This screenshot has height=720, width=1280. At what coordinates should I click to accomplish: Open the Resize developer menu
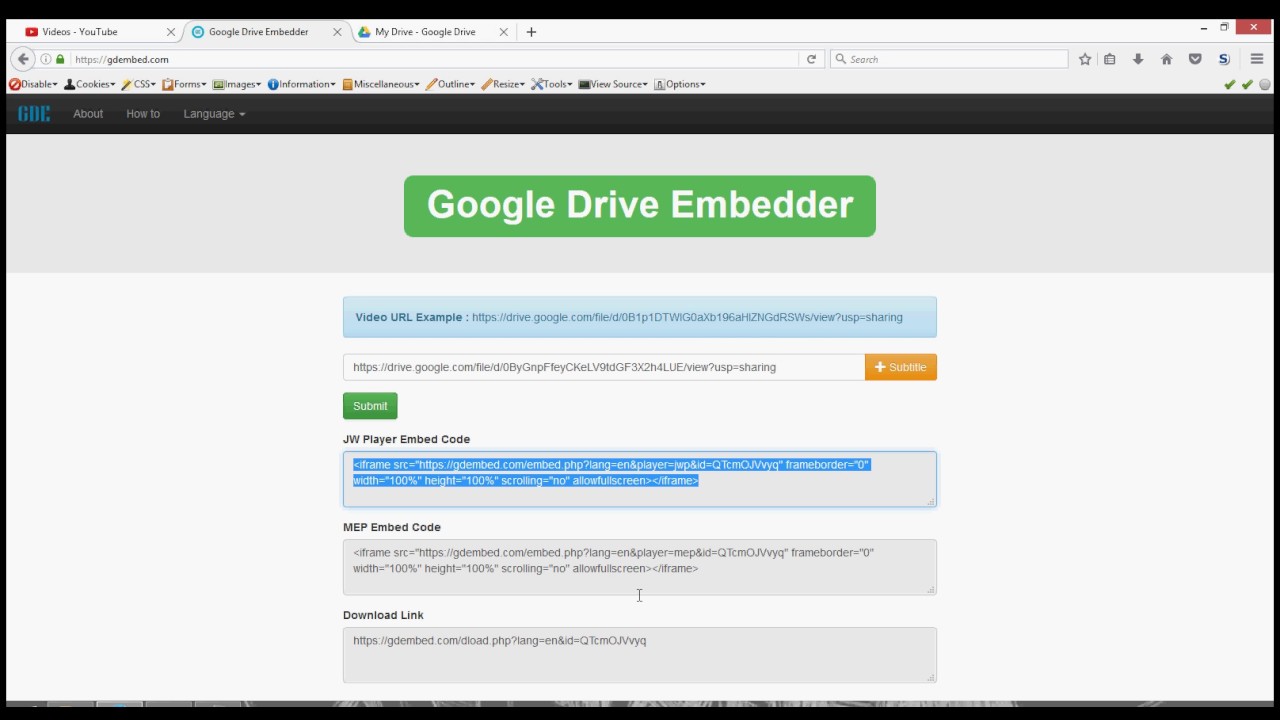pos(503,84)
